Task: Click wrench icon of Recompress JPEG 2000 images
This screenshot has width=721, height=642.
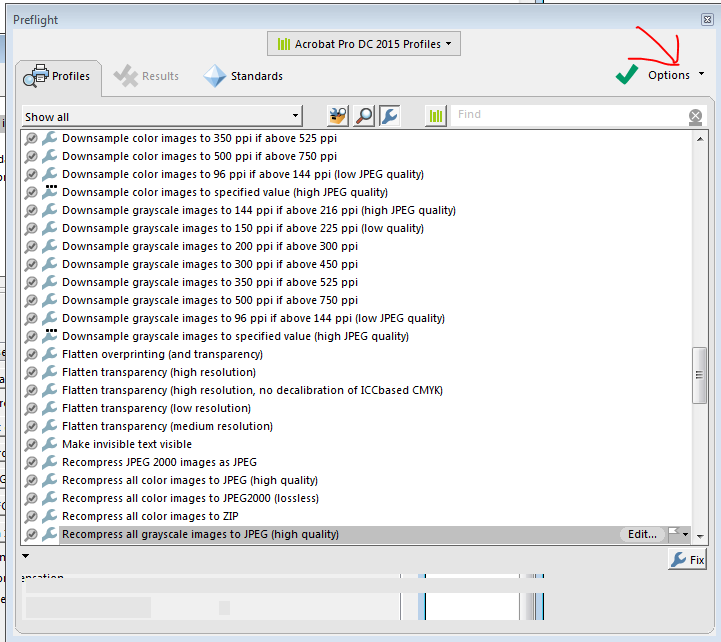Action: click(49, 462)
